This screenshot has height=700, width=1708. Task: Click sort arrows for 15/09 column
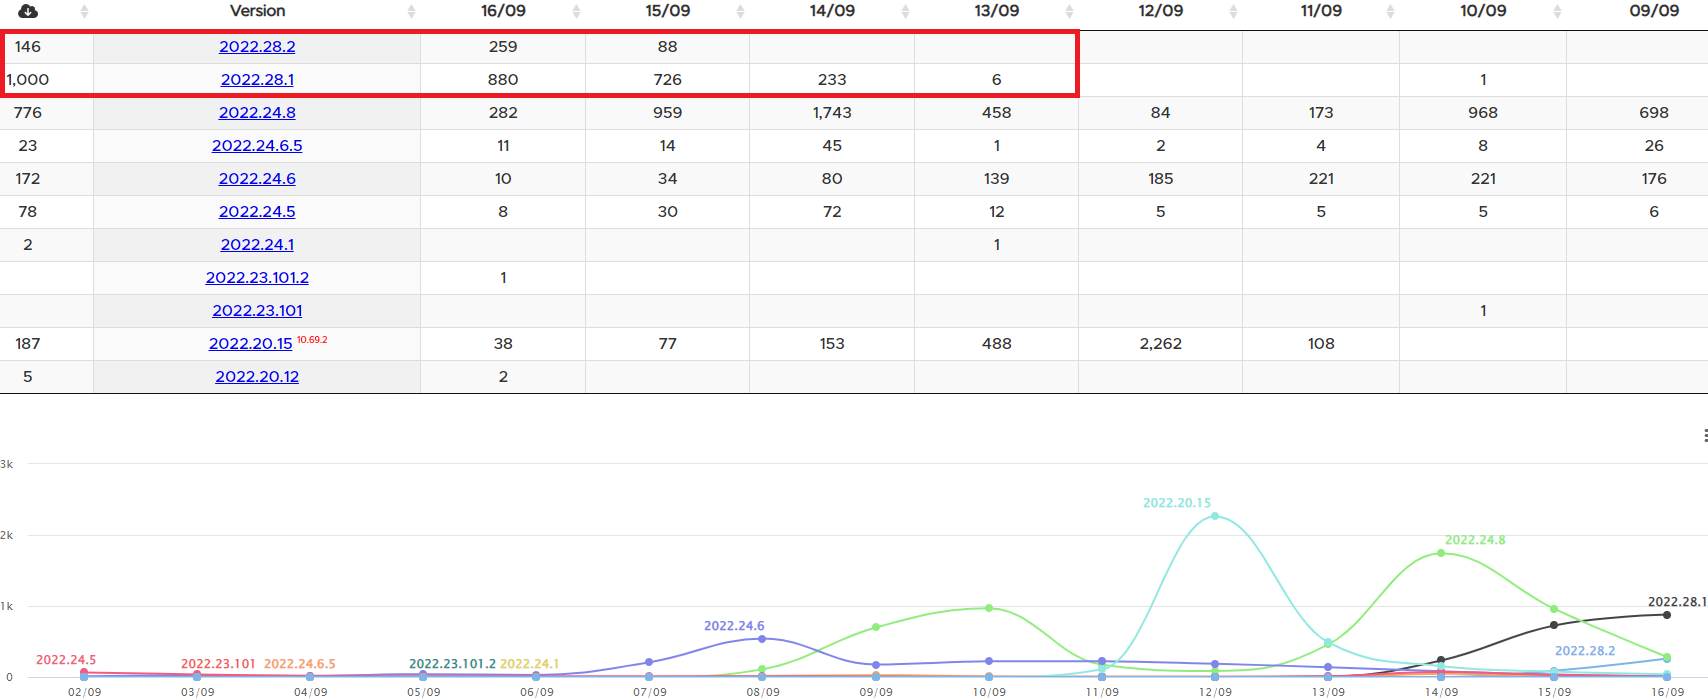(740, 11)
